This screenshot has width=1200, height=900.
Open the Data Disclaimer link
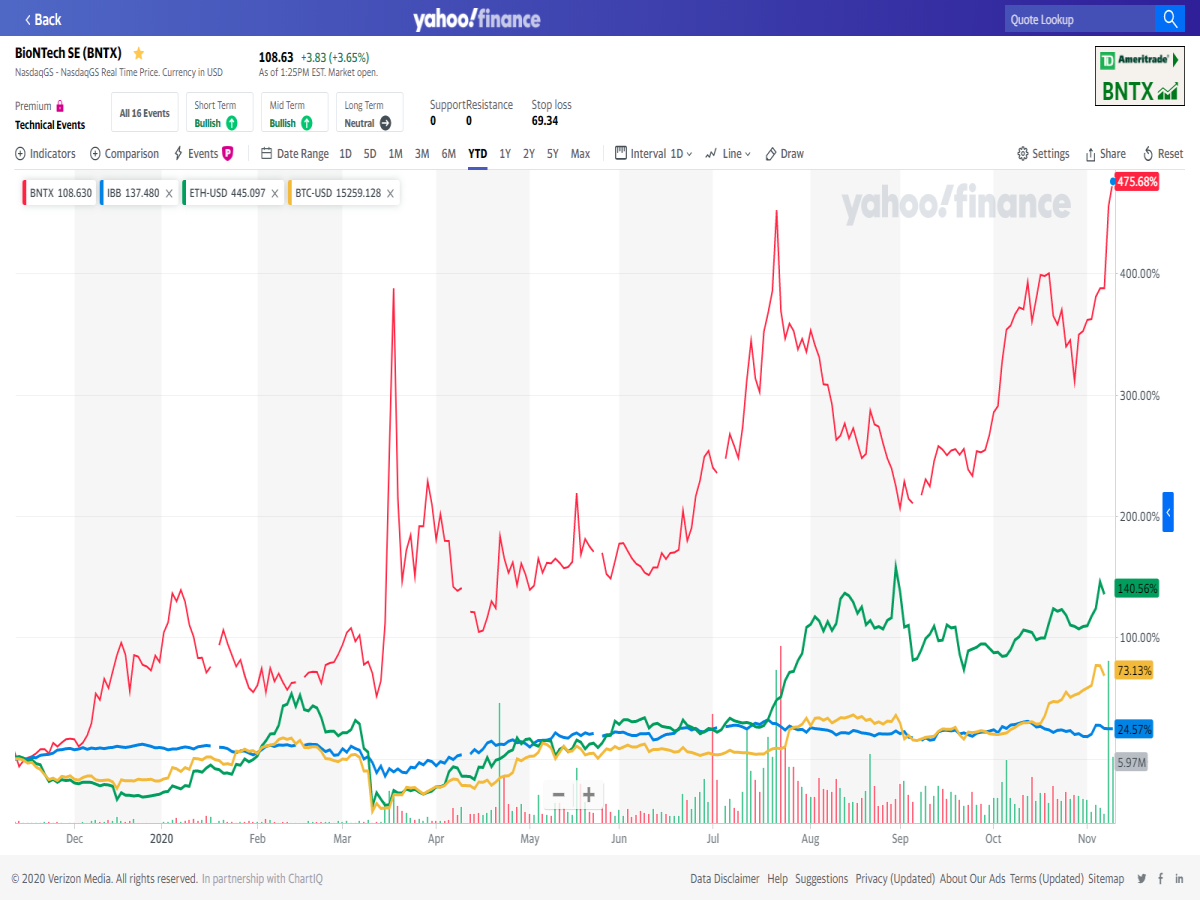pos(724,879)
